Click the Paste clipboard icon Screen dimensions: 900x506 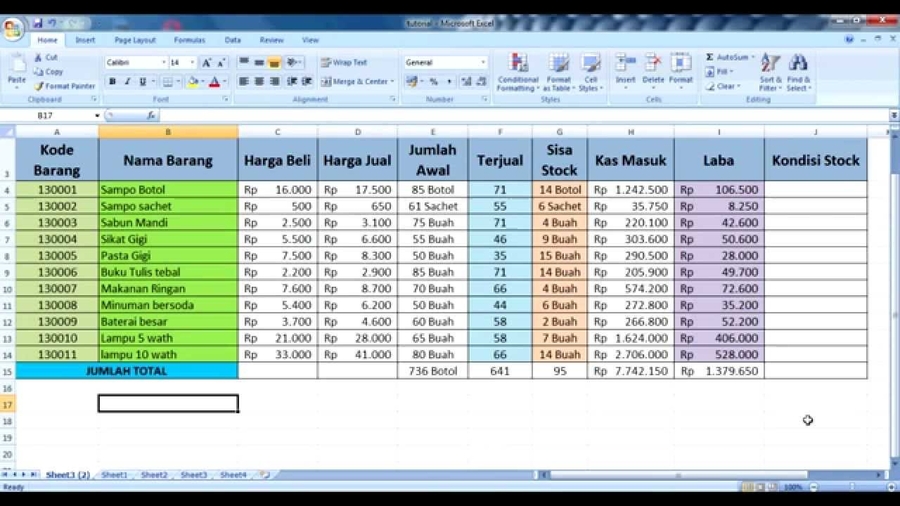coord(16,68)
